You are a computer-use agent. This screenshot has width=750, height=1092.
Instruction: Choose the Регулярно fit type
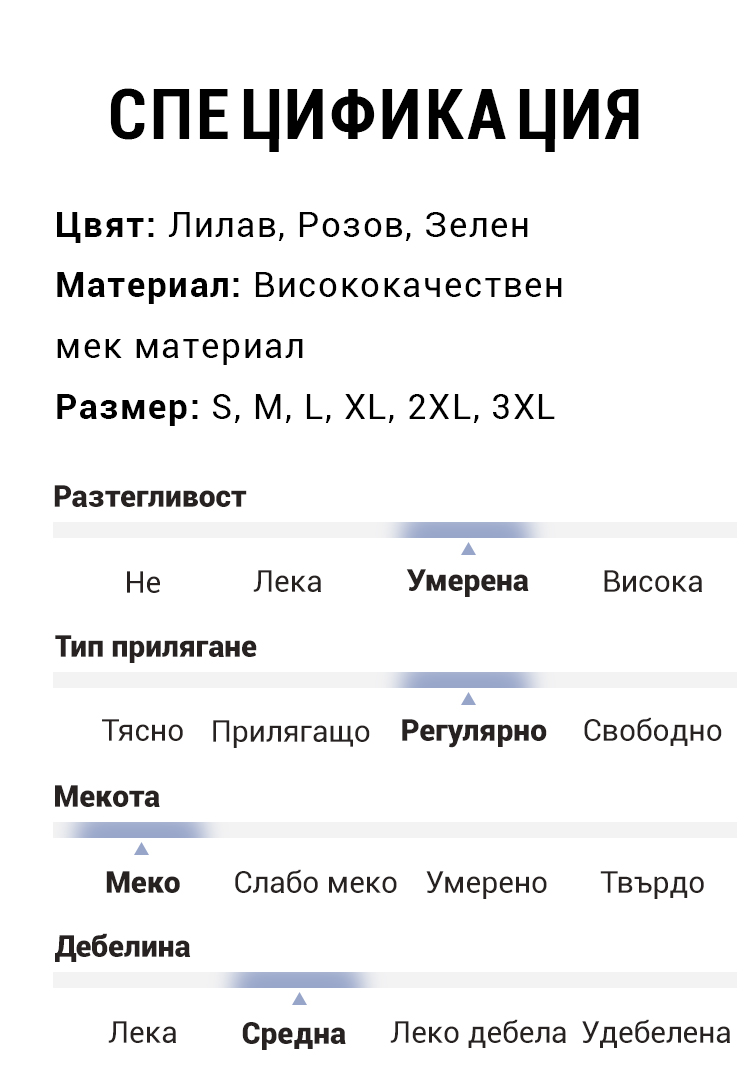(474, 731)
